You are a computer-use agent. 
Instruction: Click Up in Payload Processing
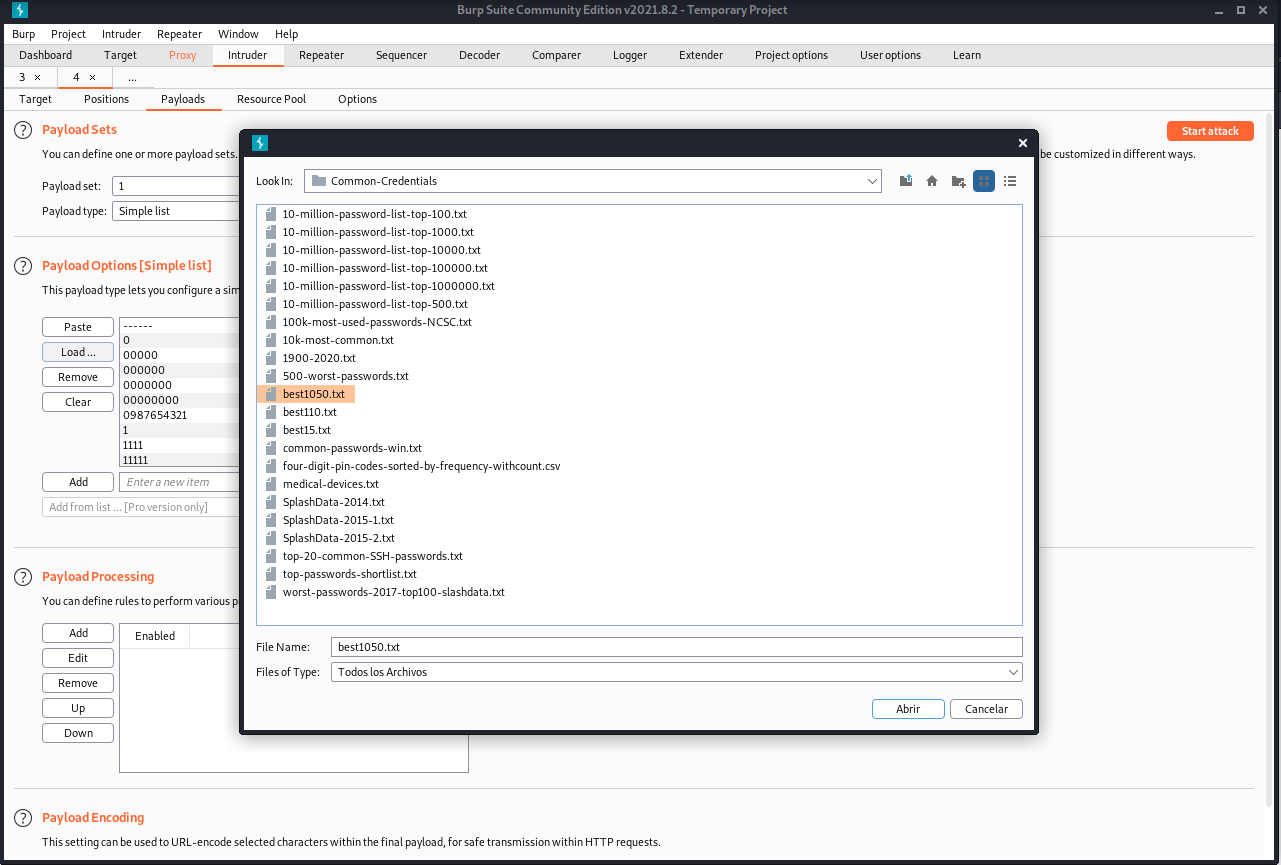tap(78, 708)
